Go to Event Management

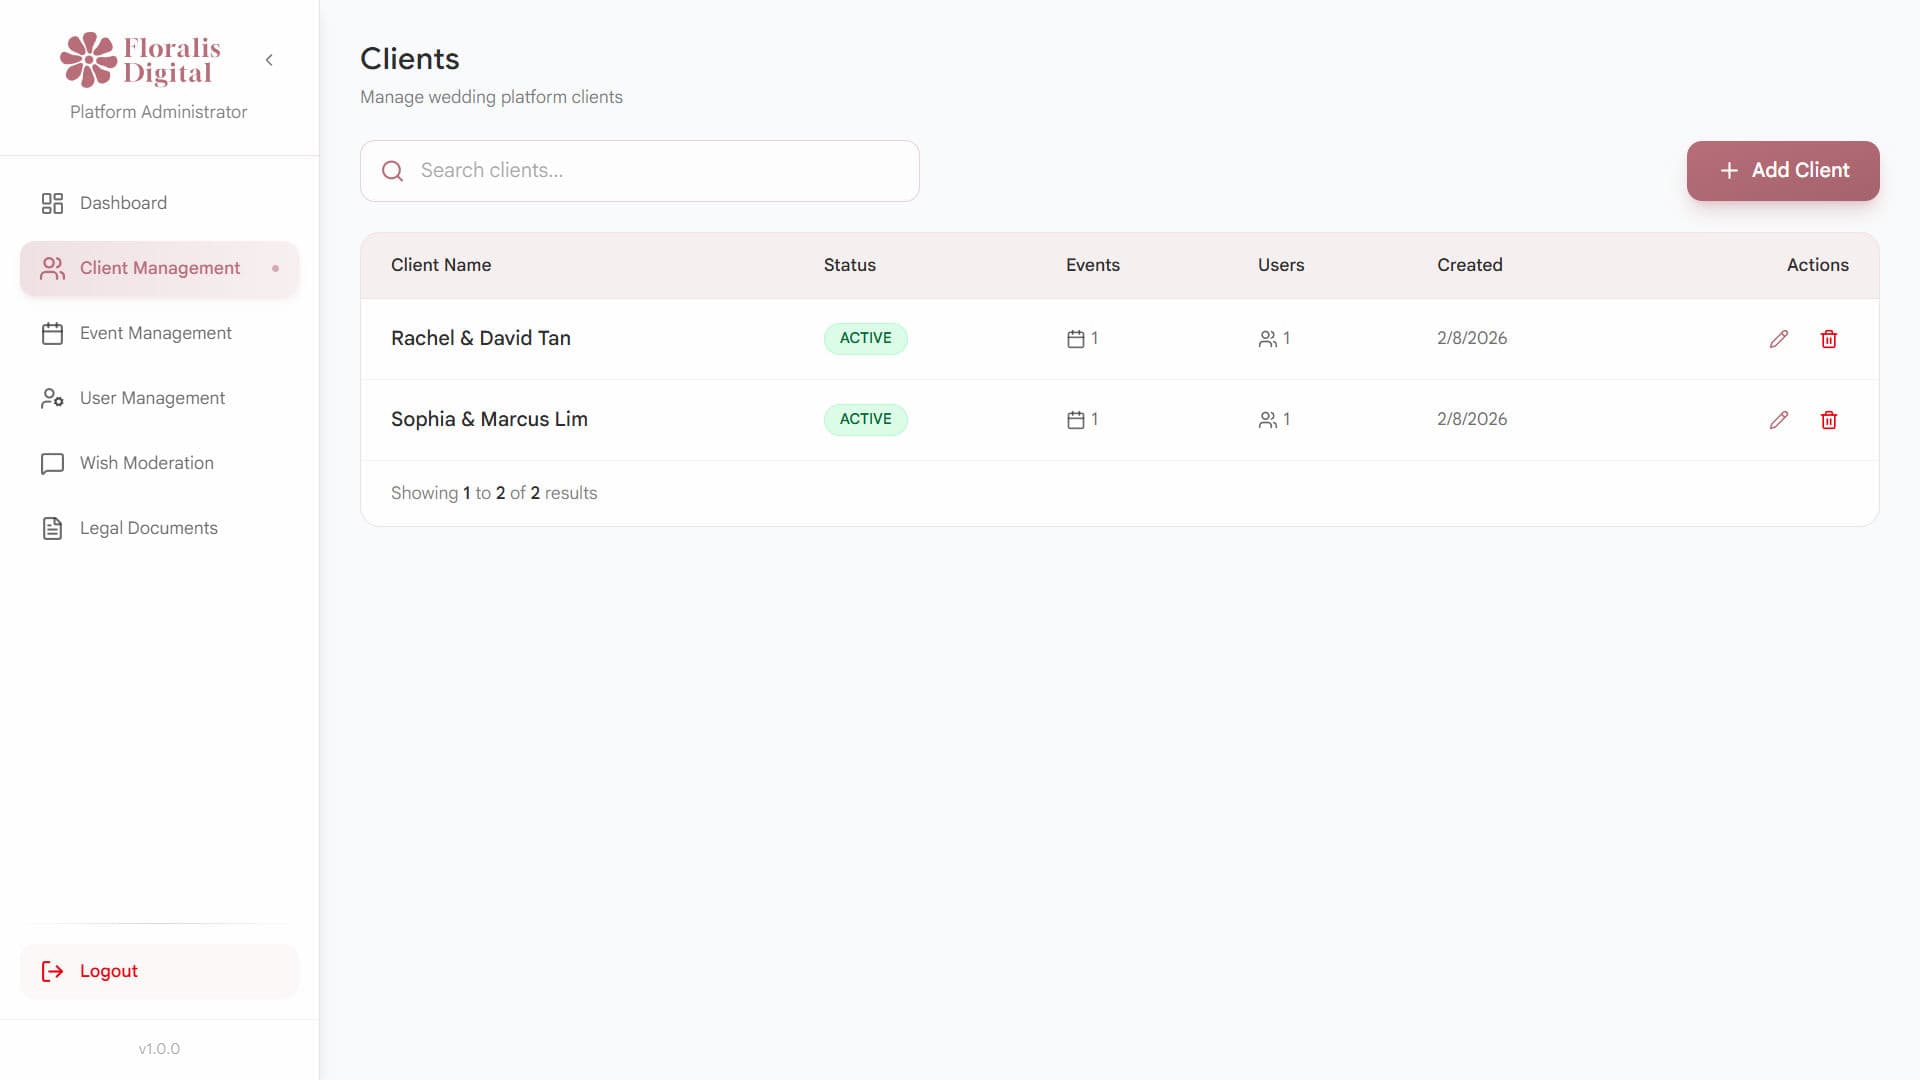click(159, 333)
